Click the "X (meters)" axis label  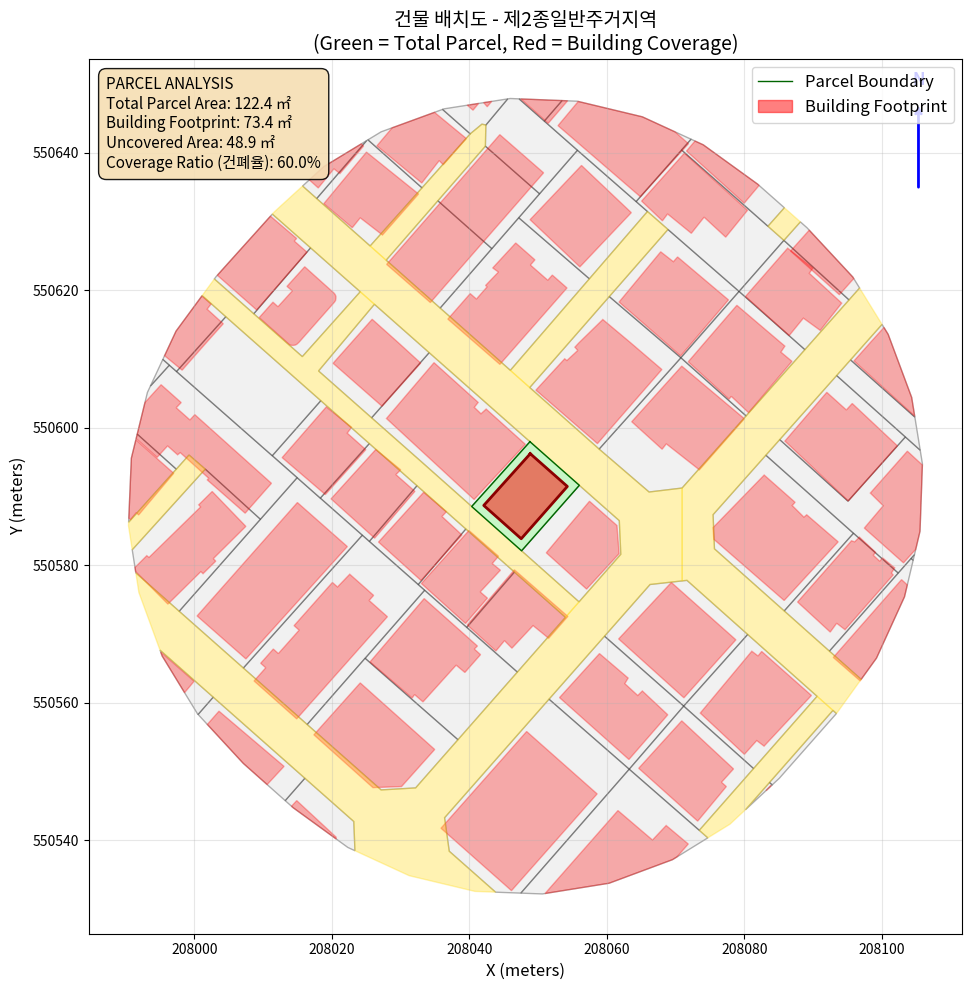tap(525, 970)
